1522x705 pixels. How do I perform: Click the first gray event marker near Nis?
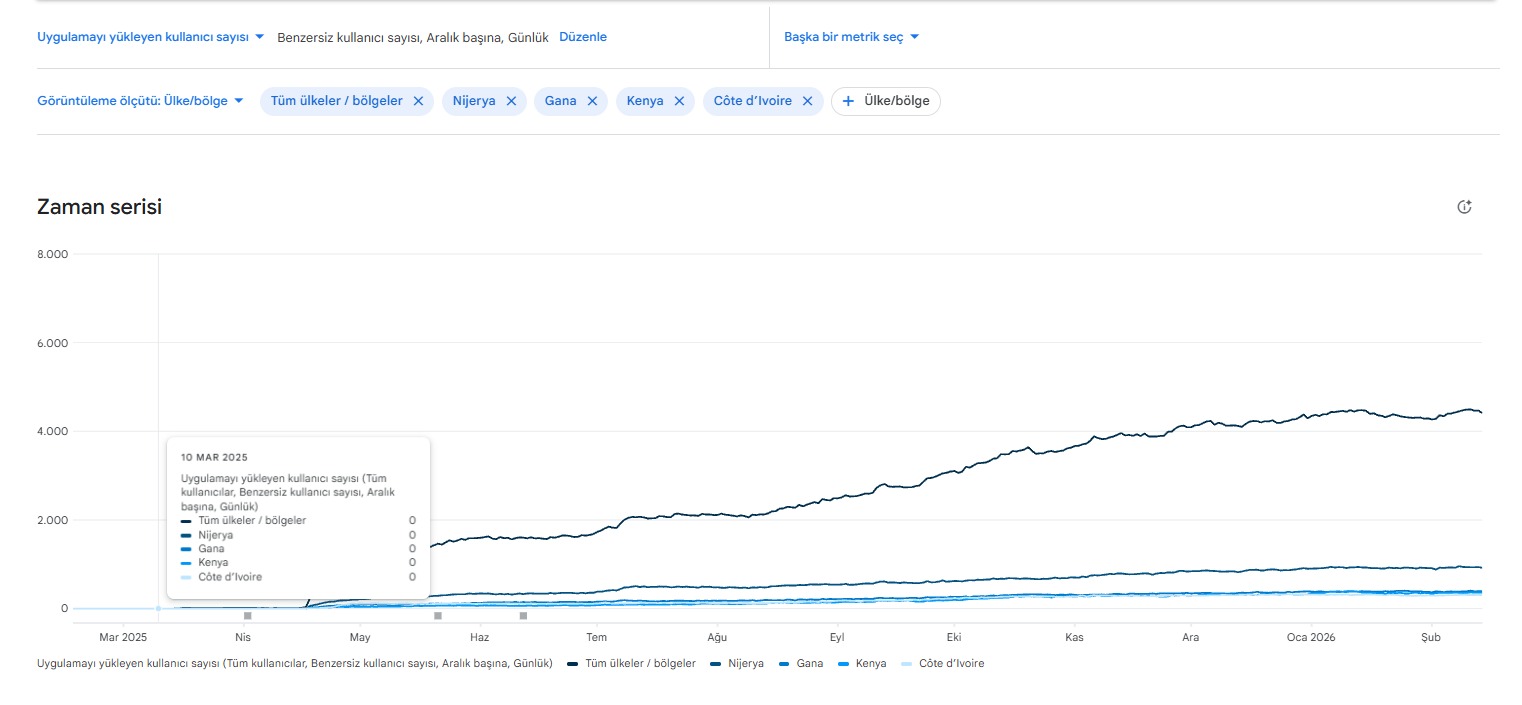[x=248, y=616]
